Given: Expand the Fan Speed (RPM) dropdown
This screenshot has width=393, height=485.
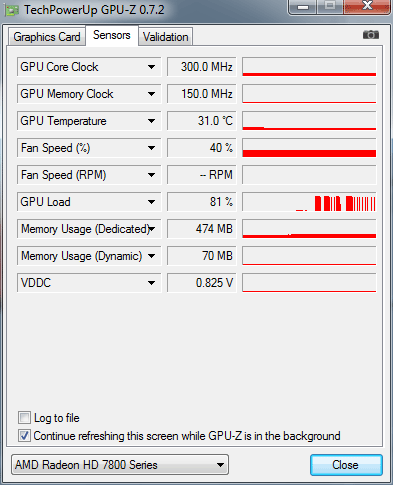Looking at the screenshot, I should [152, 175].
